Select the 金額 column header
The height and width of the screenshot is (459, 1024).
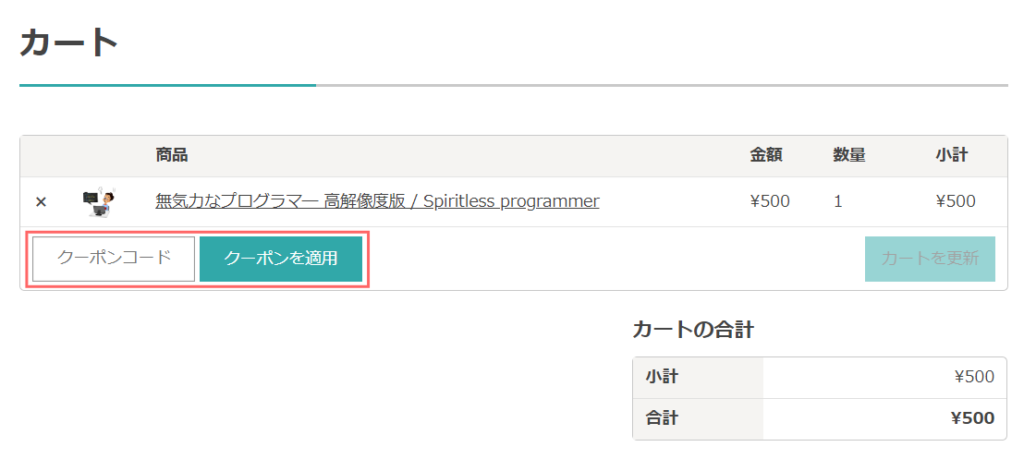767,155
